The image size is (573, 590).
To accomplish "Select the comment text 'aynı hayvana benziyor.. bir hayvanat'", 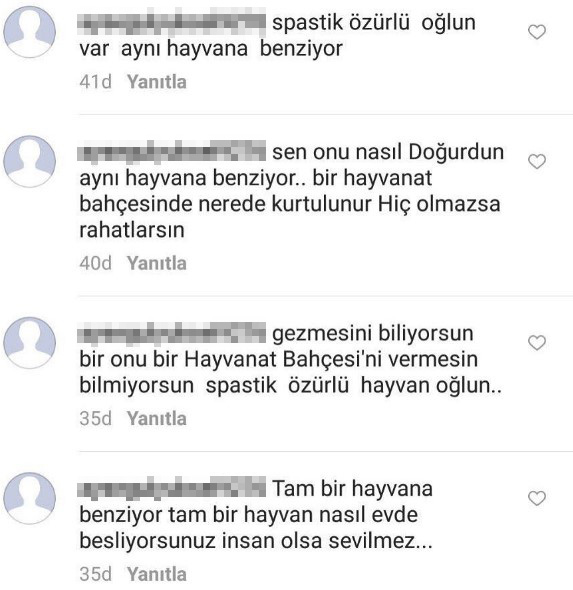I will tap(255, 178).
